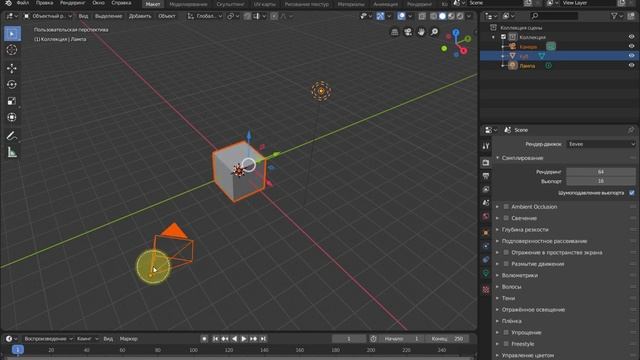Open the View Layer properties tab icon
The image size is (640, 360).
[x=486, y=189]
